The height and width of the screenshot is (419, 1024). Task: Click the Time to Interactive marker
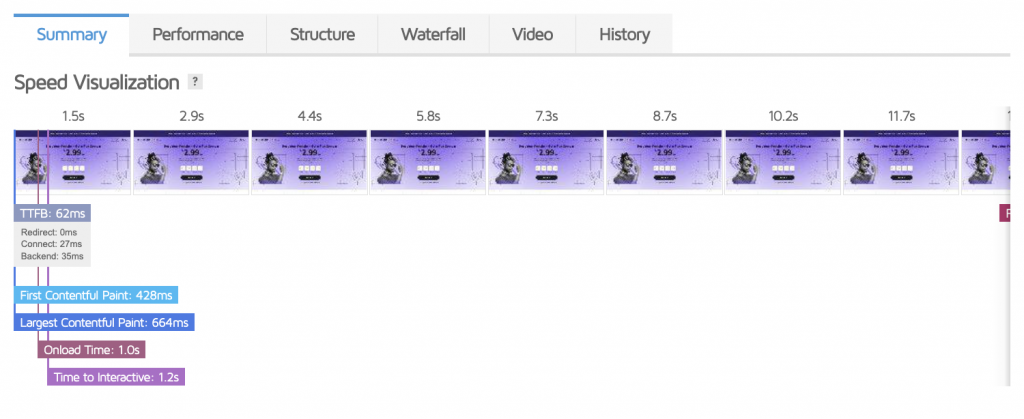tap(116, 377)
